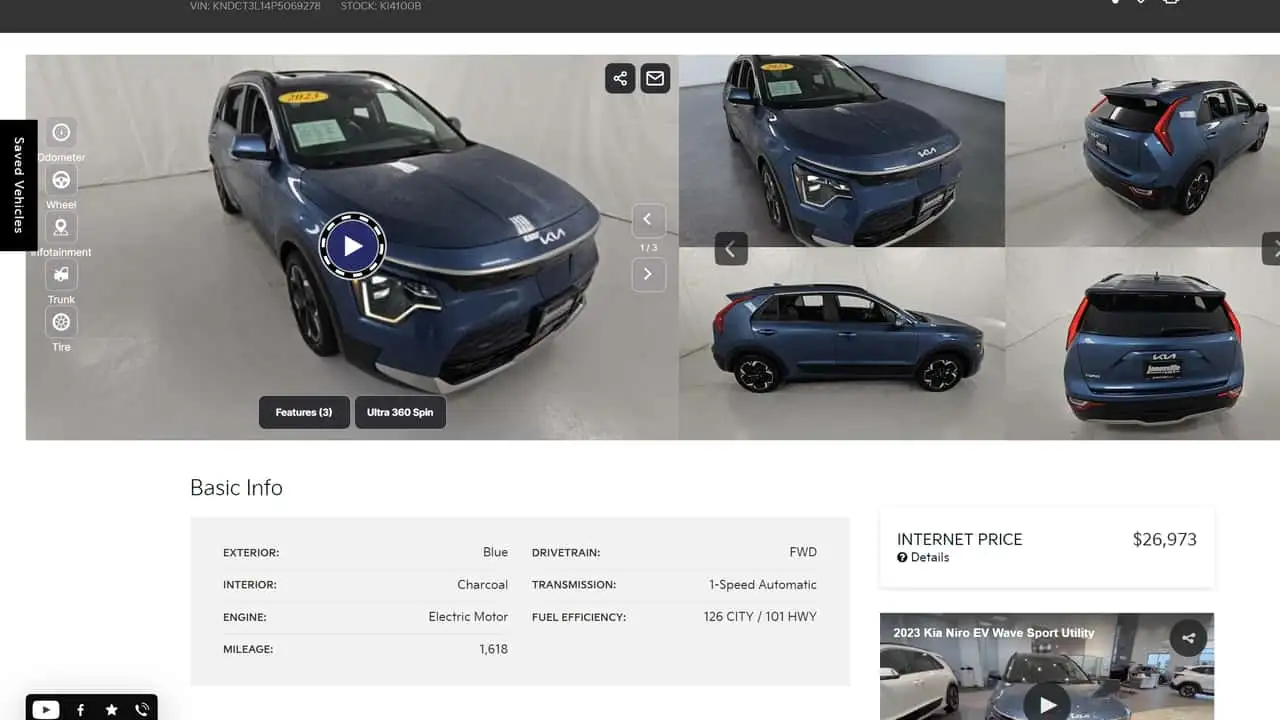The height and width of the screenshot is (720, 1280).
Task: Click the Ultra 360 Spin button
Action: pyautogui.click(x=400, y=412)
